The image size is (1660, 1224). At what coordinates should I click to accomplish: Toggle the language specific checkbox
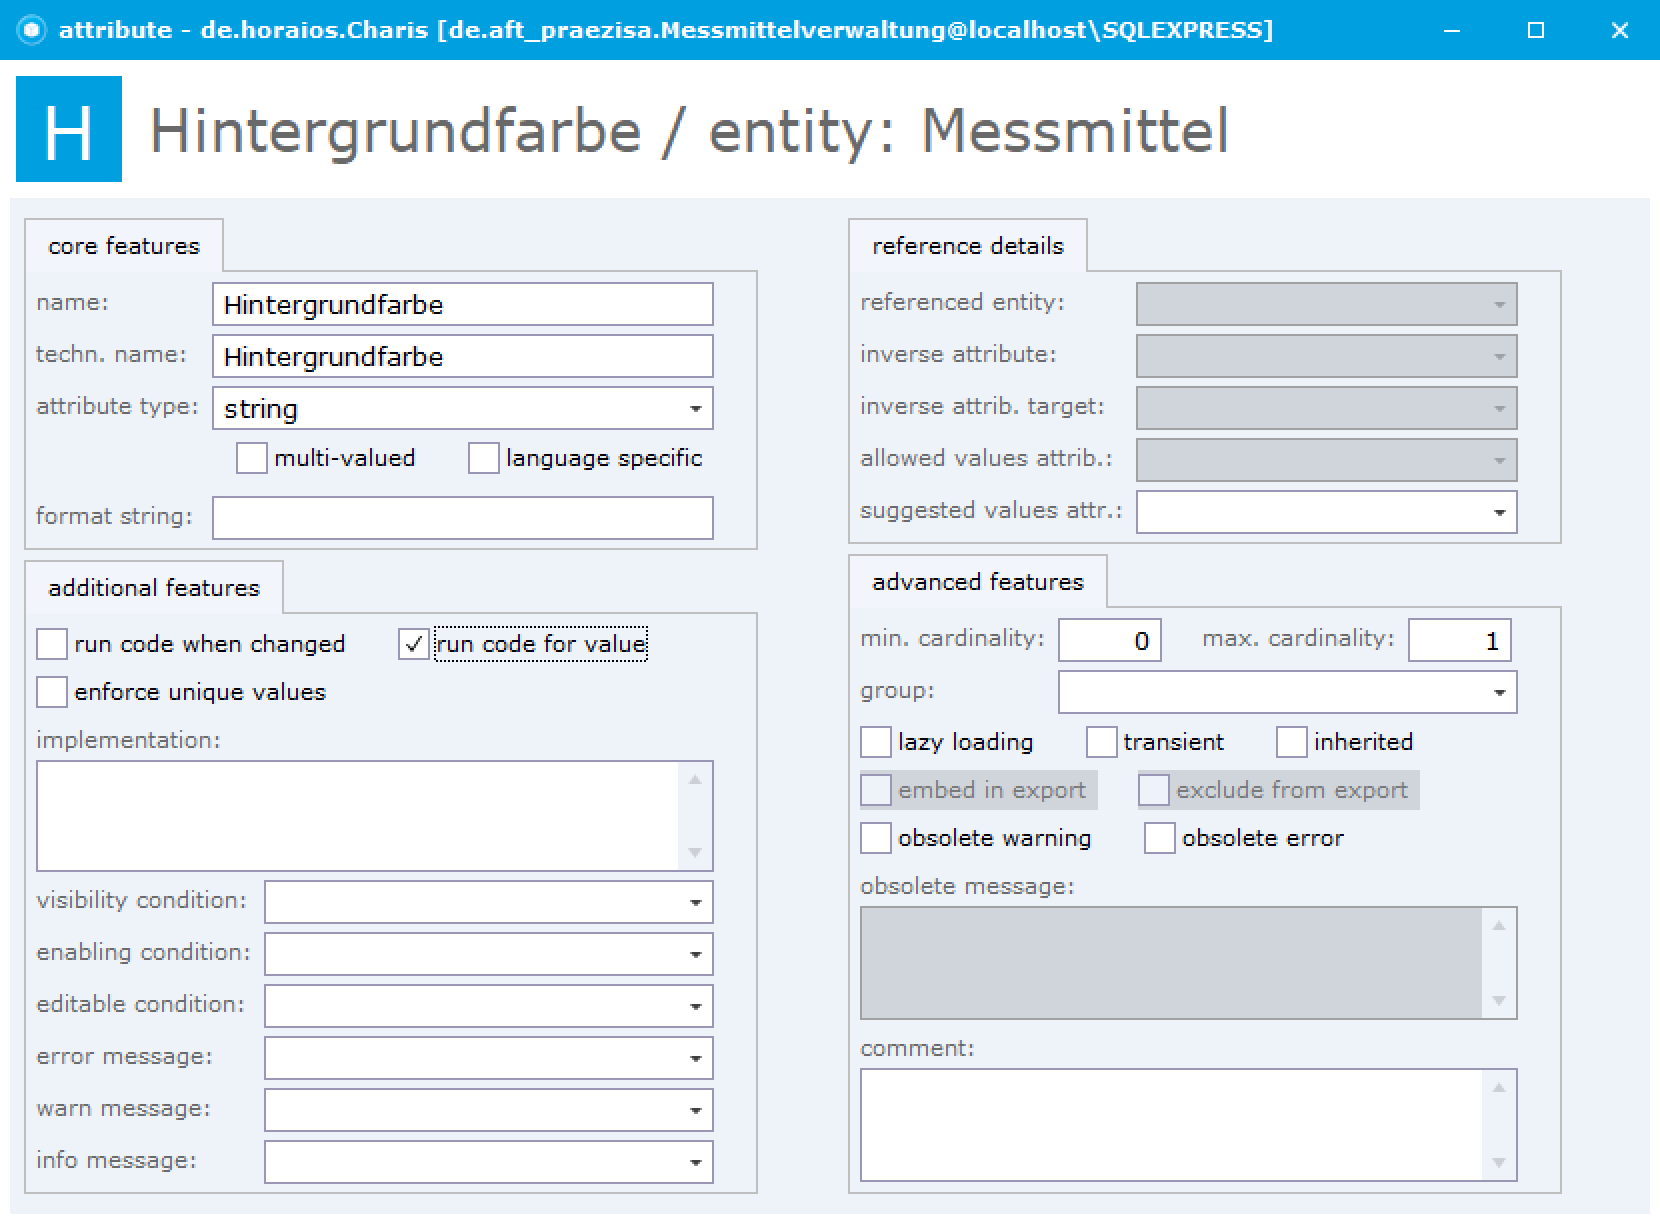pyautogui.click(x=484, y=458)
